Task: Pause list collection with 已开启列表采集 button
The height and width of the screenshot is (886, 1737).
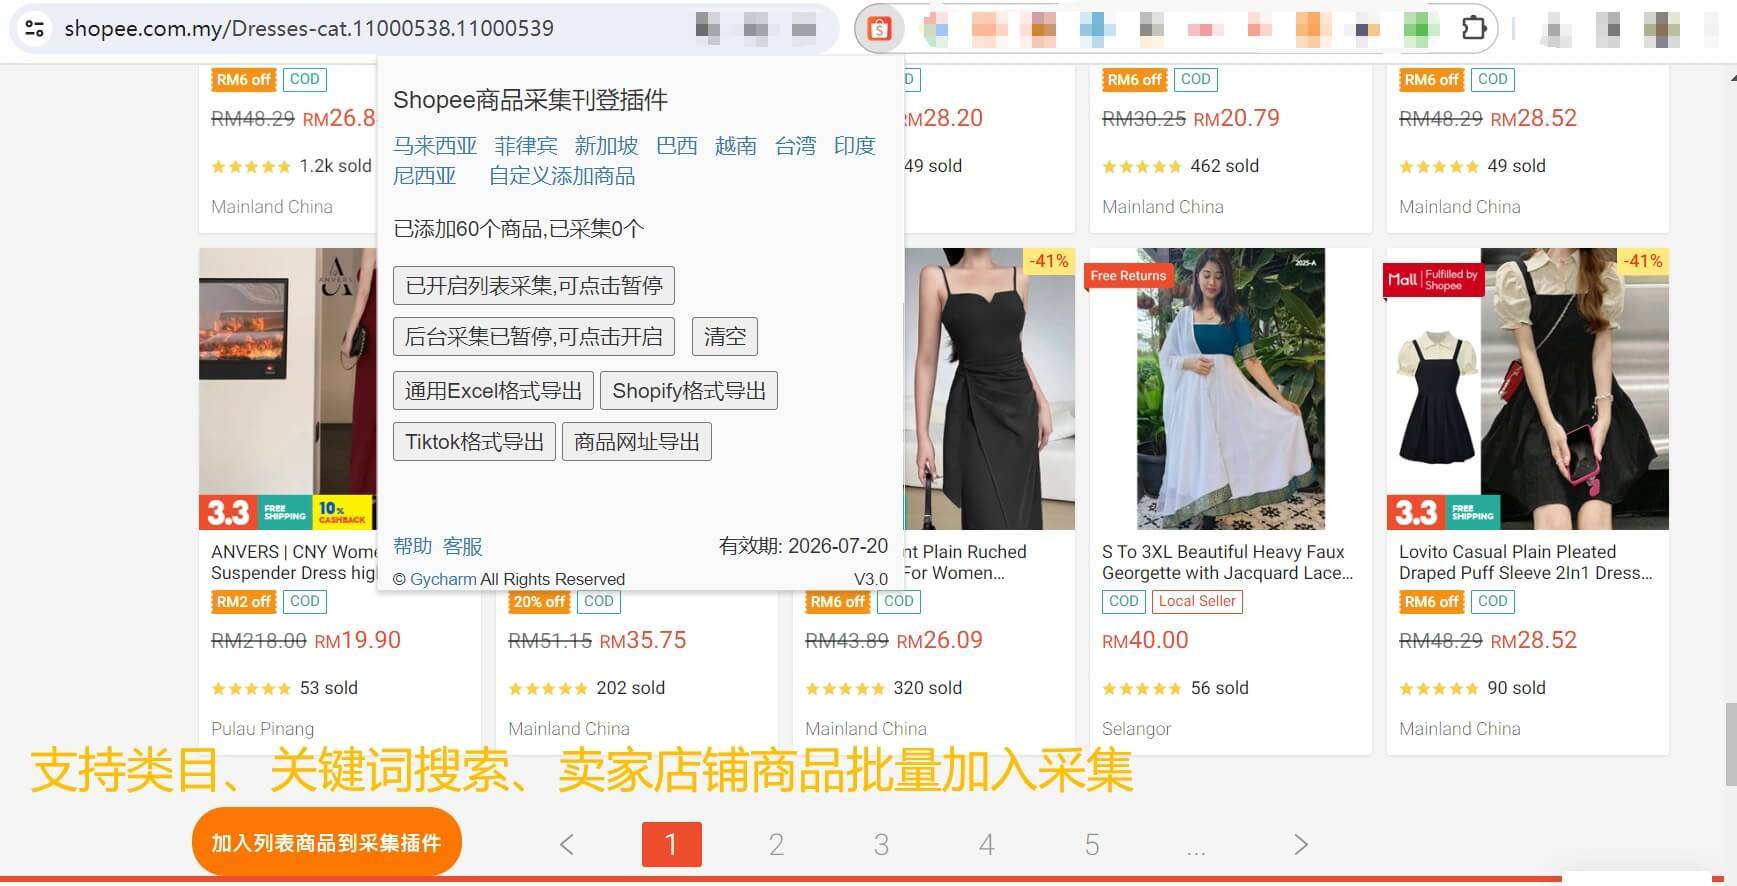Action: pos(534,285)
